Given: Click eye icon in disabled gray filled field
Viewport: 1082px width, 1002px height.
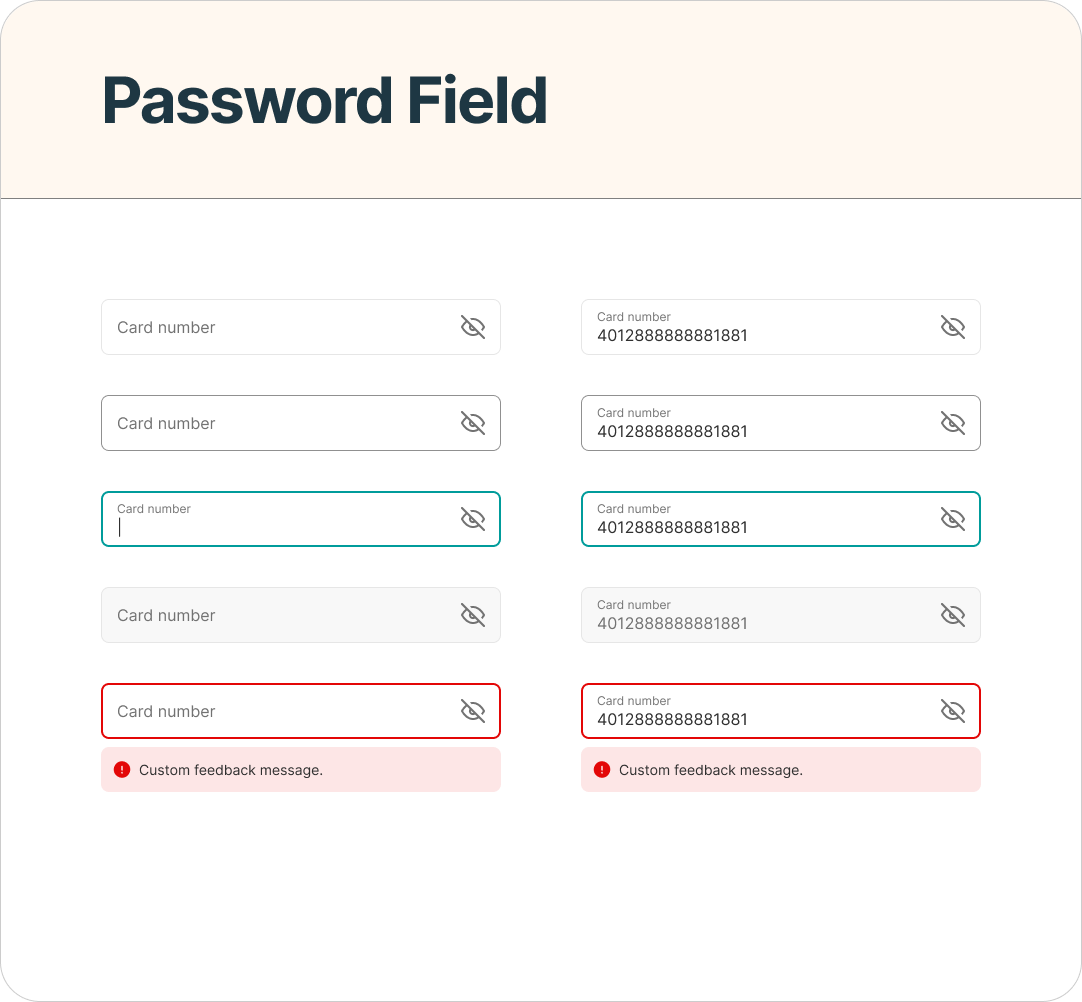Looking at the screenshot, I should [953, 615].
